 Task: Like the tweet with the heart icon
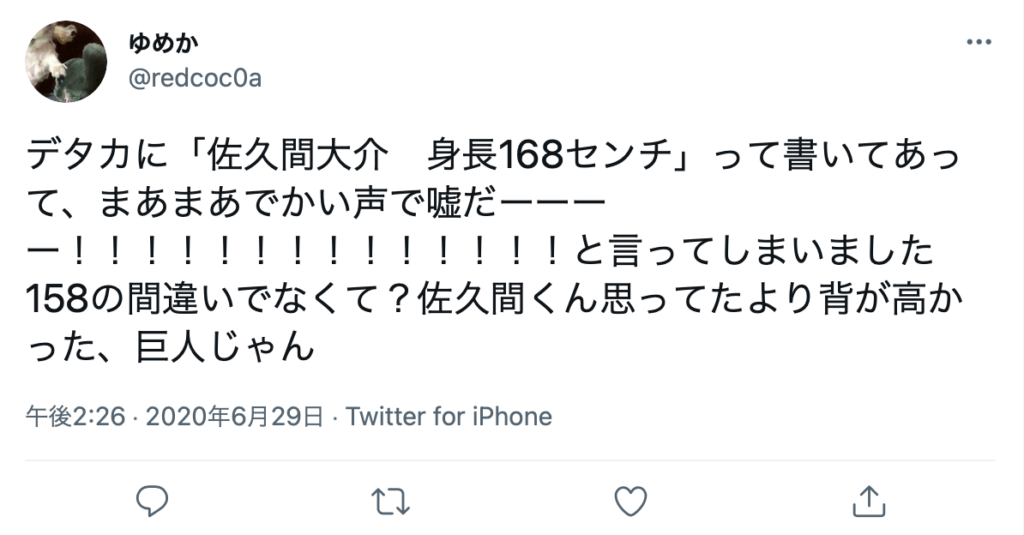pyautogui.click(x=631, y=502)
